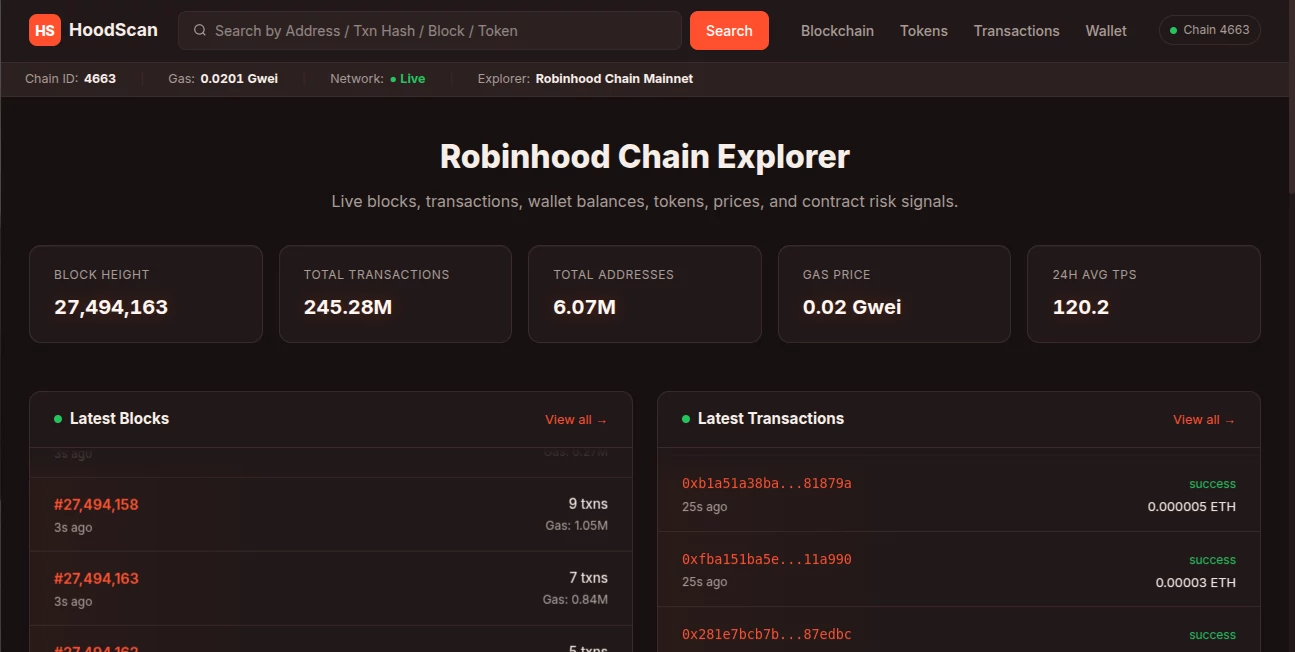Click View all in Latest Transactions
The width and height of the screenshot is (1295, 652).
click(1204, 420)
